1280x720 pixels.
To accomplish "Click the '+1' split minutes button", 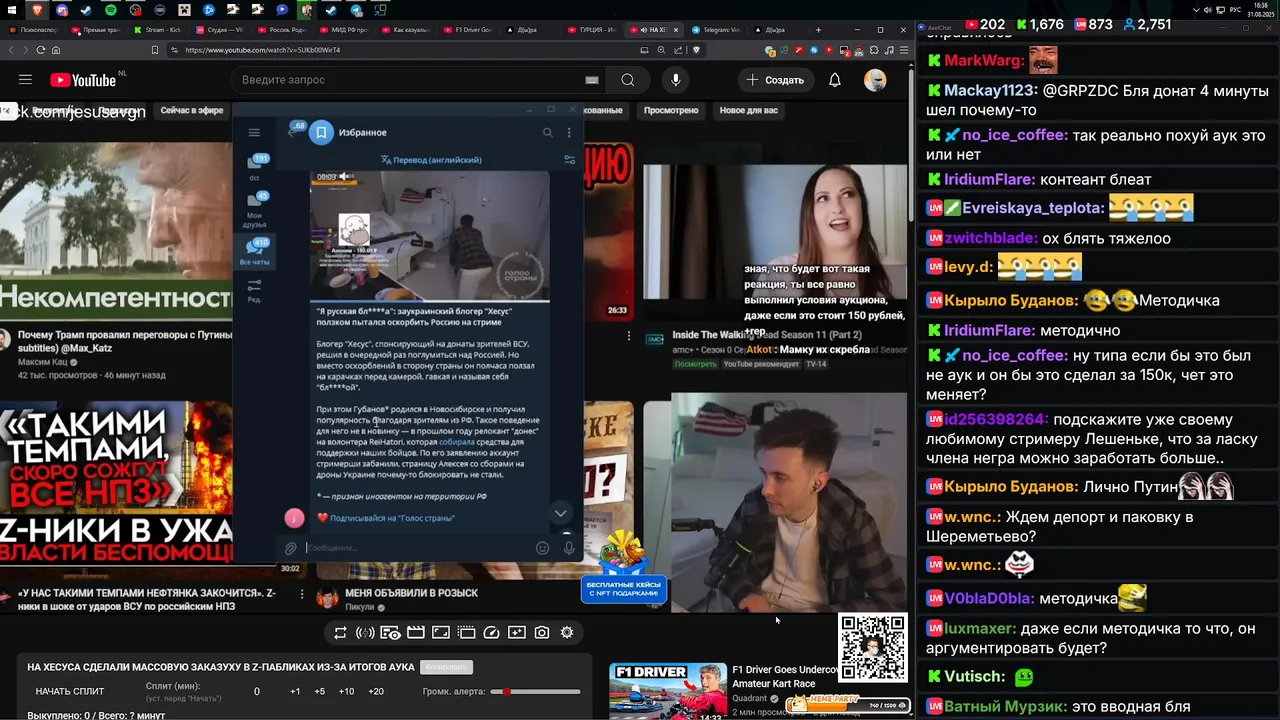I will point(295,691).
